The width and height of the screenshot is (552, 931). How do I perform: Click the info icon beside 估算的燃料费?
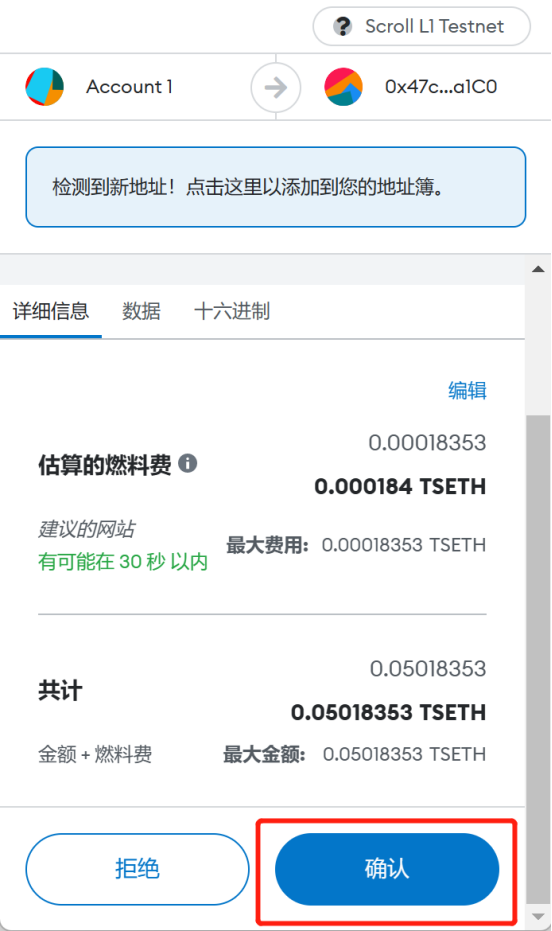(x=188, y=463)
